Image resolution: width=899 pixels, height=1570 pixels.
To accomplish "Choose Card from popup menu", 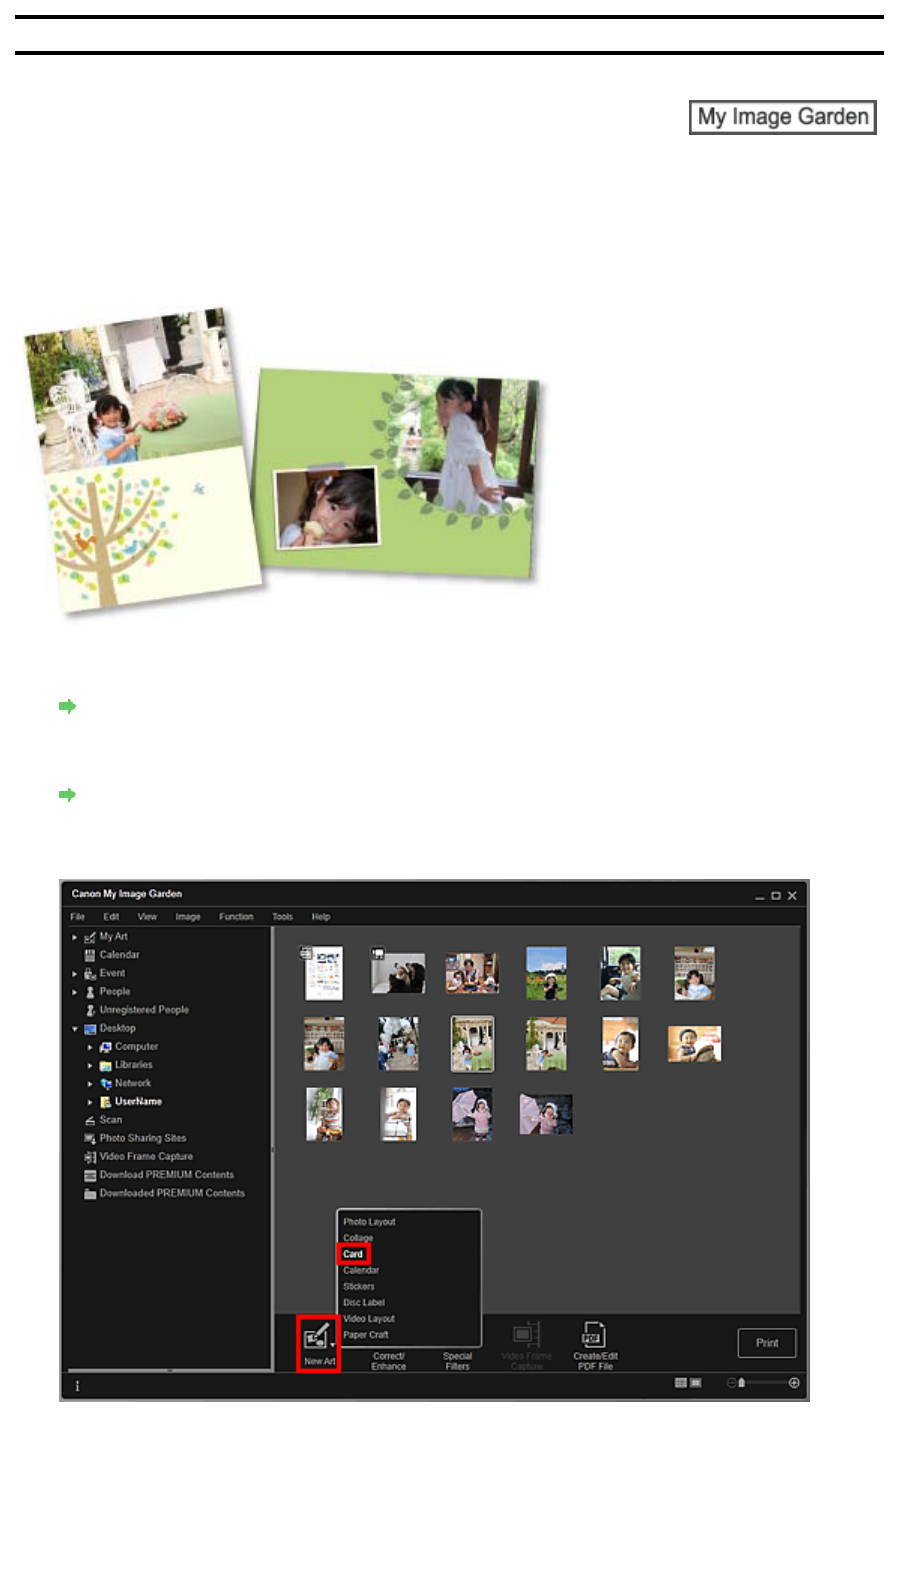I will point(353,1254).
